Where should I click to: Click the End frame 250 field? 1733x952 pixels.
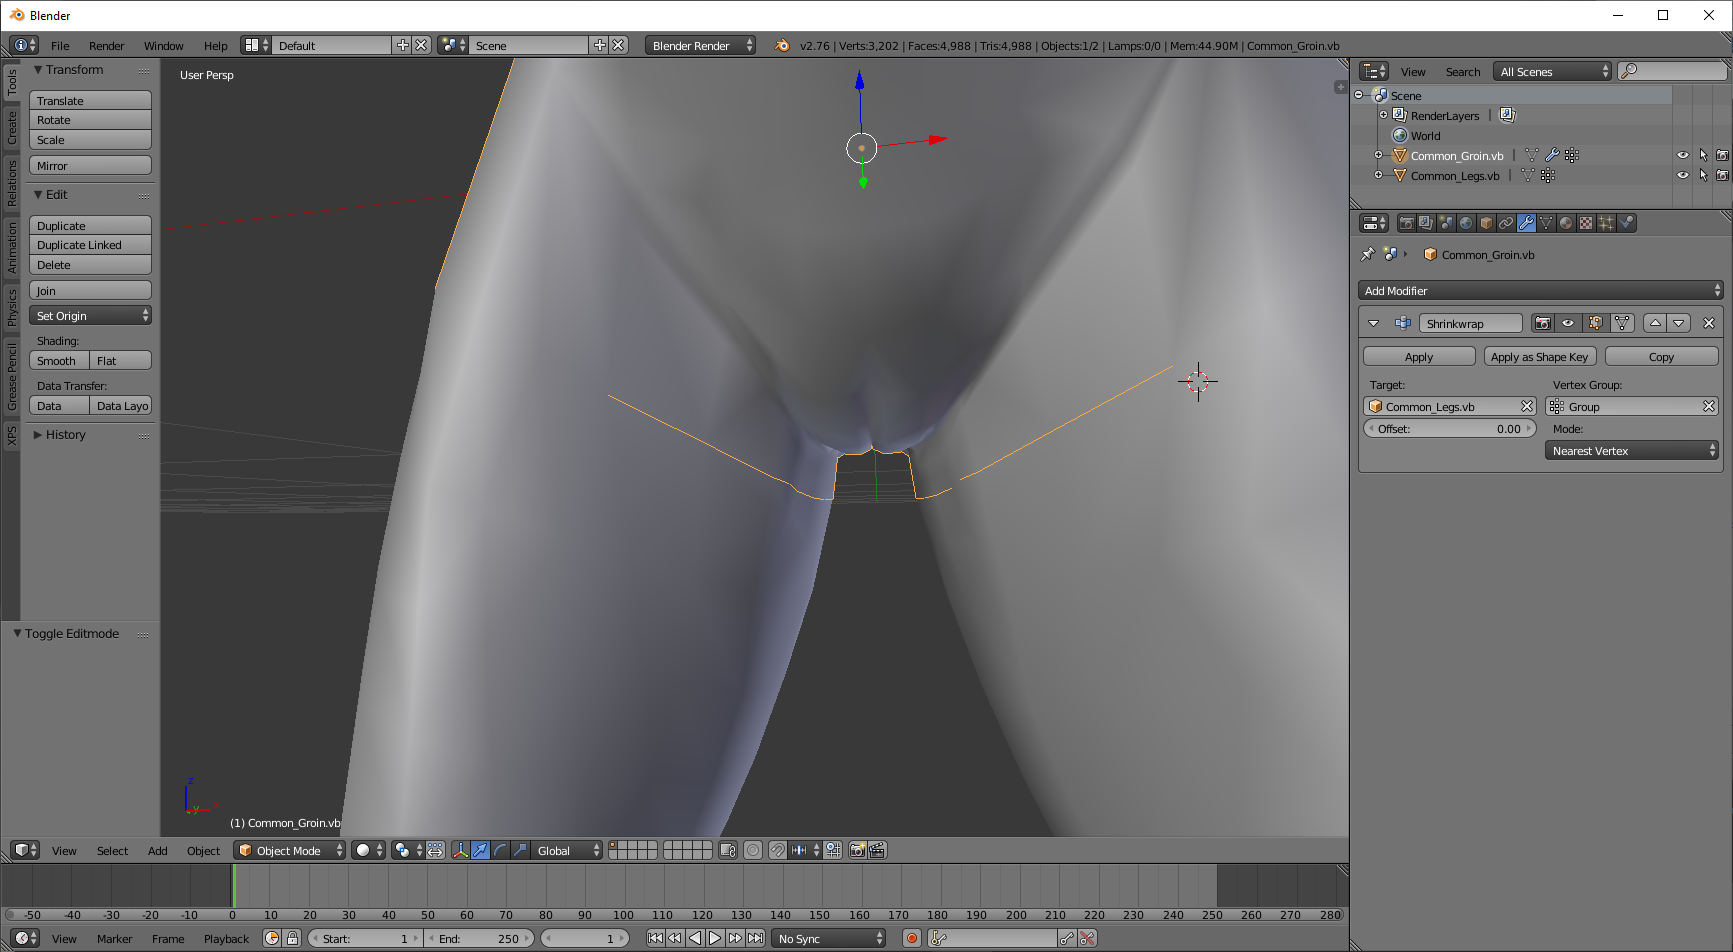coord(480,938)
